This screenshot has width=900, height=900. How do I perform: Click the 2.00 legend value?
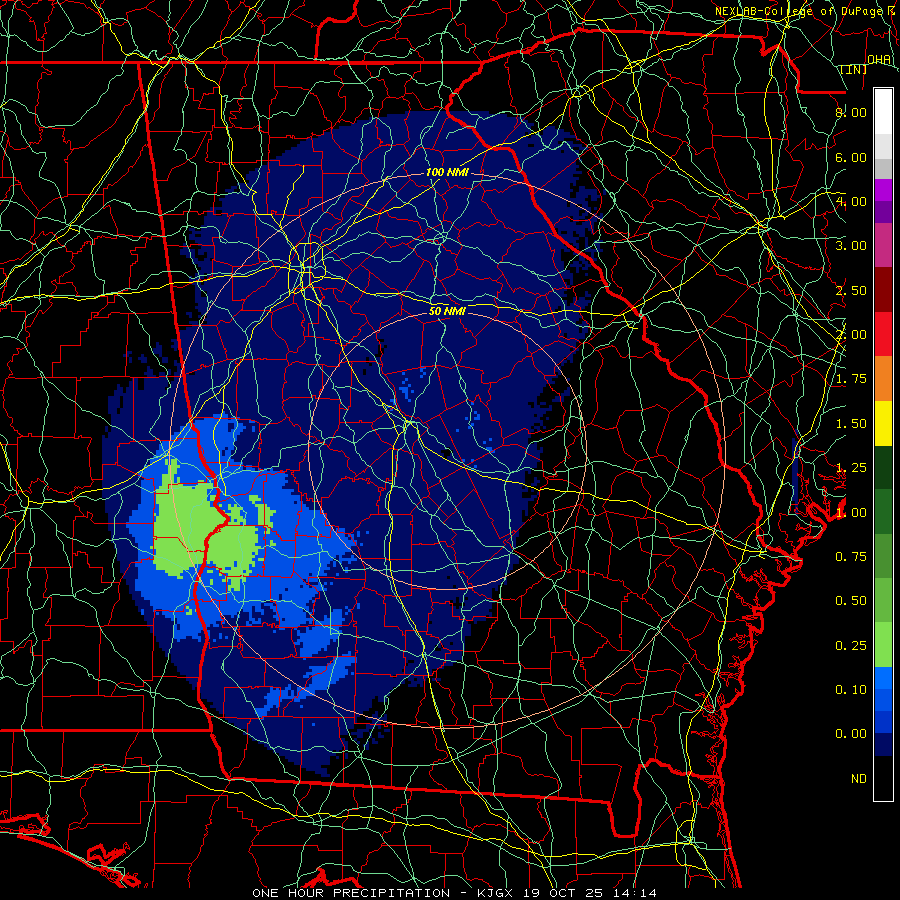click(851, 335)
